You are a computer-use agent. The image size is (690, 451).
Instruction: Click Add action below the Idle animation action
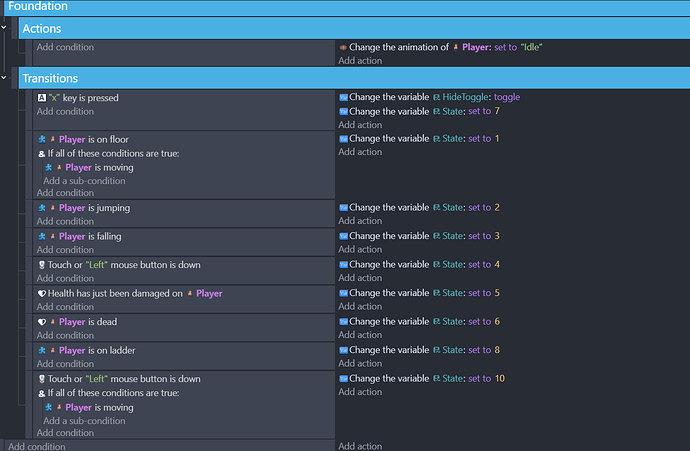click(x=360, y=61)
